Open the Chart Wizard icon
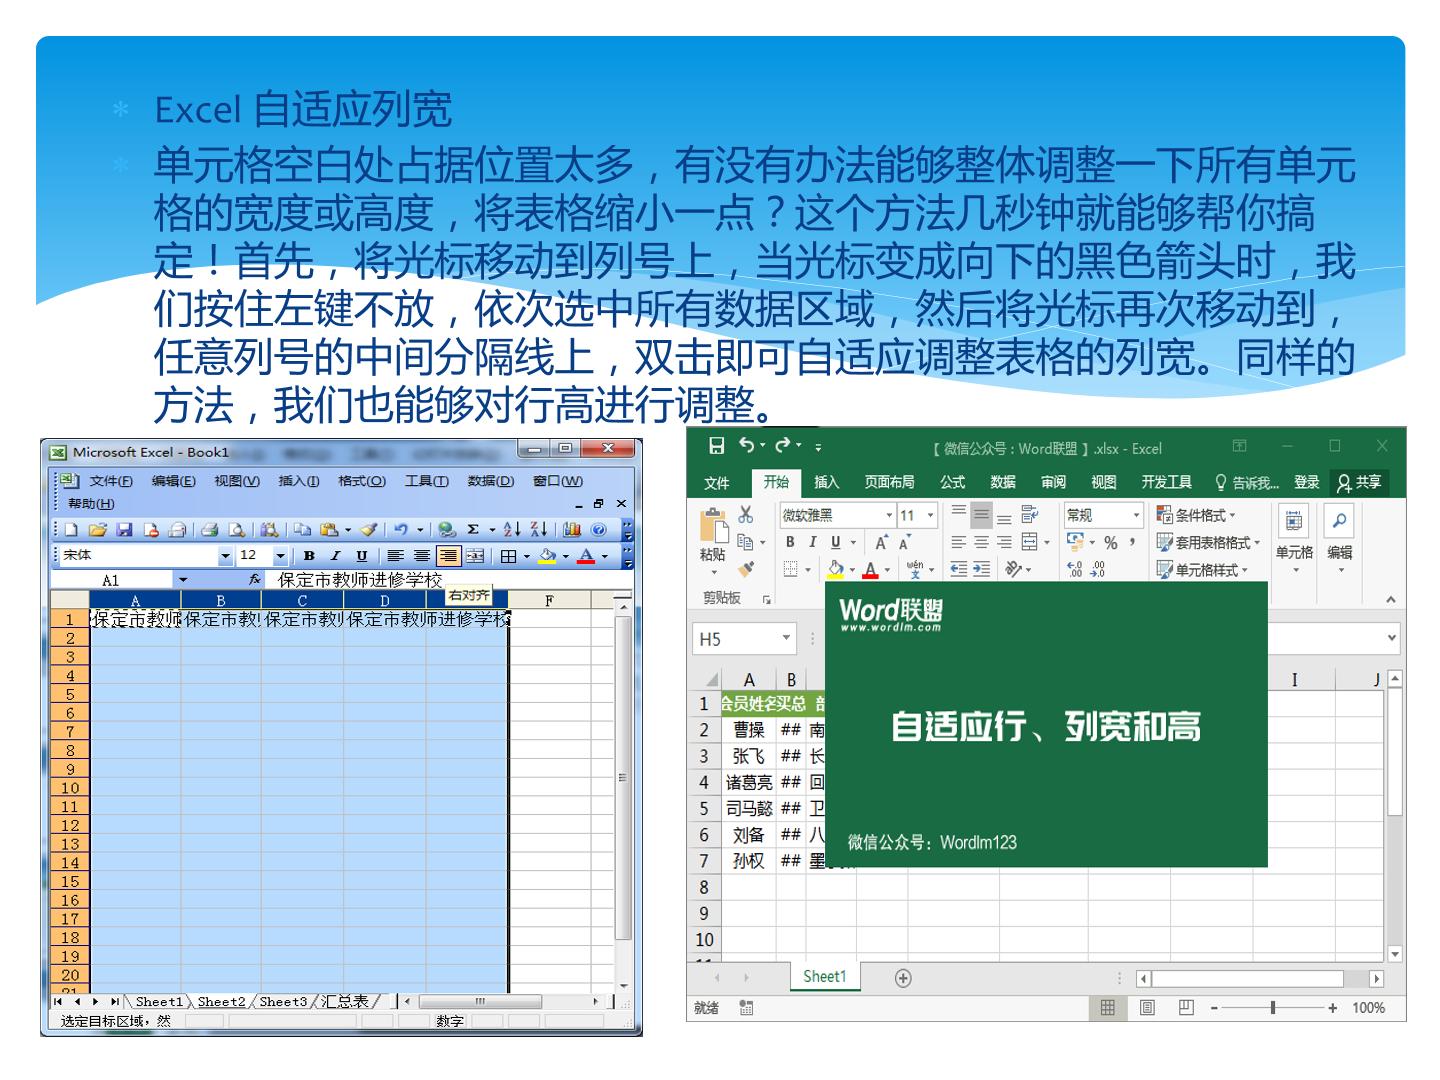Image resolution: width=1440 pixels, height=1080 pixels. tap(571, 530)
